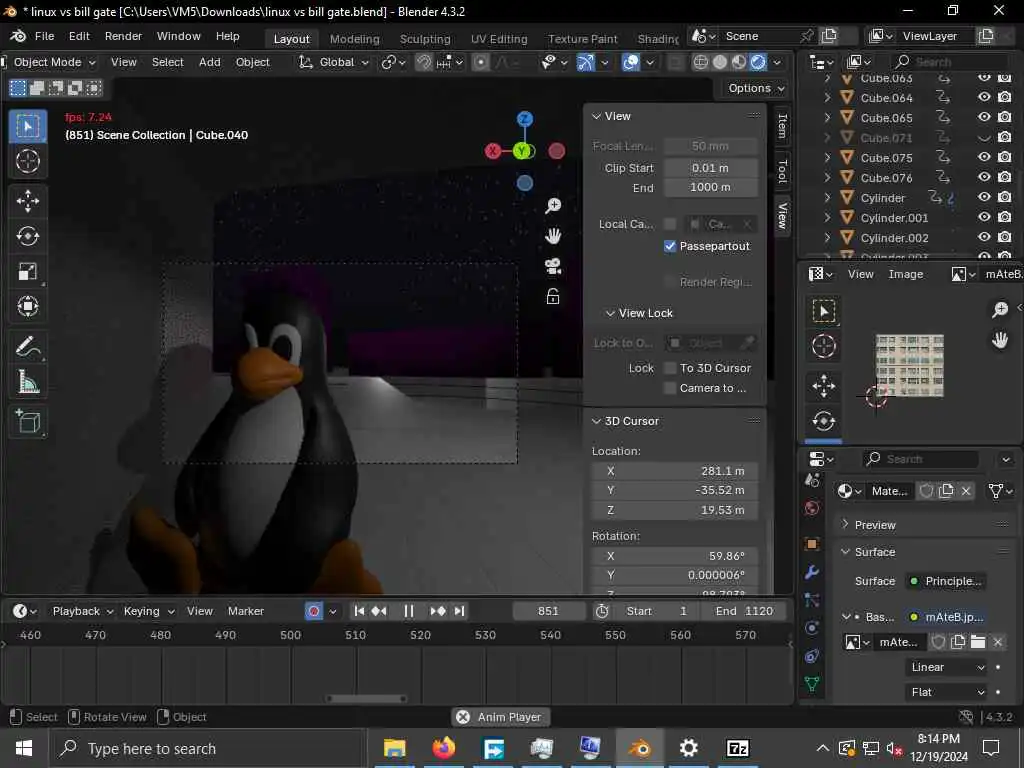This screenshot has width=1024, height=768.
Task: Hide Cube.064 in viewport with eye icon
Action: click(984, 97)
